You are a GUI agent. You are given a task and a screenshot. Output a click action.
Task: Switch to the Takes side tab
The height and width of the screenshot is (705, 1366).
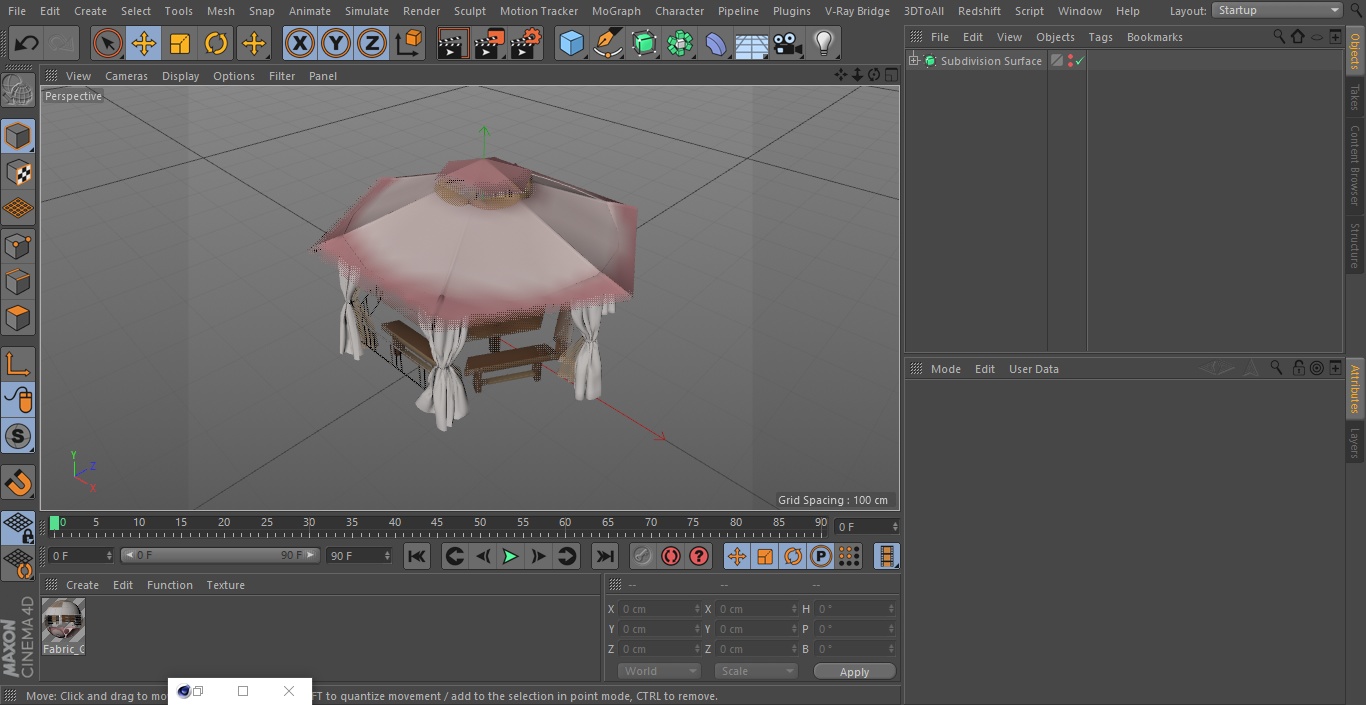tap(1355, 97)
